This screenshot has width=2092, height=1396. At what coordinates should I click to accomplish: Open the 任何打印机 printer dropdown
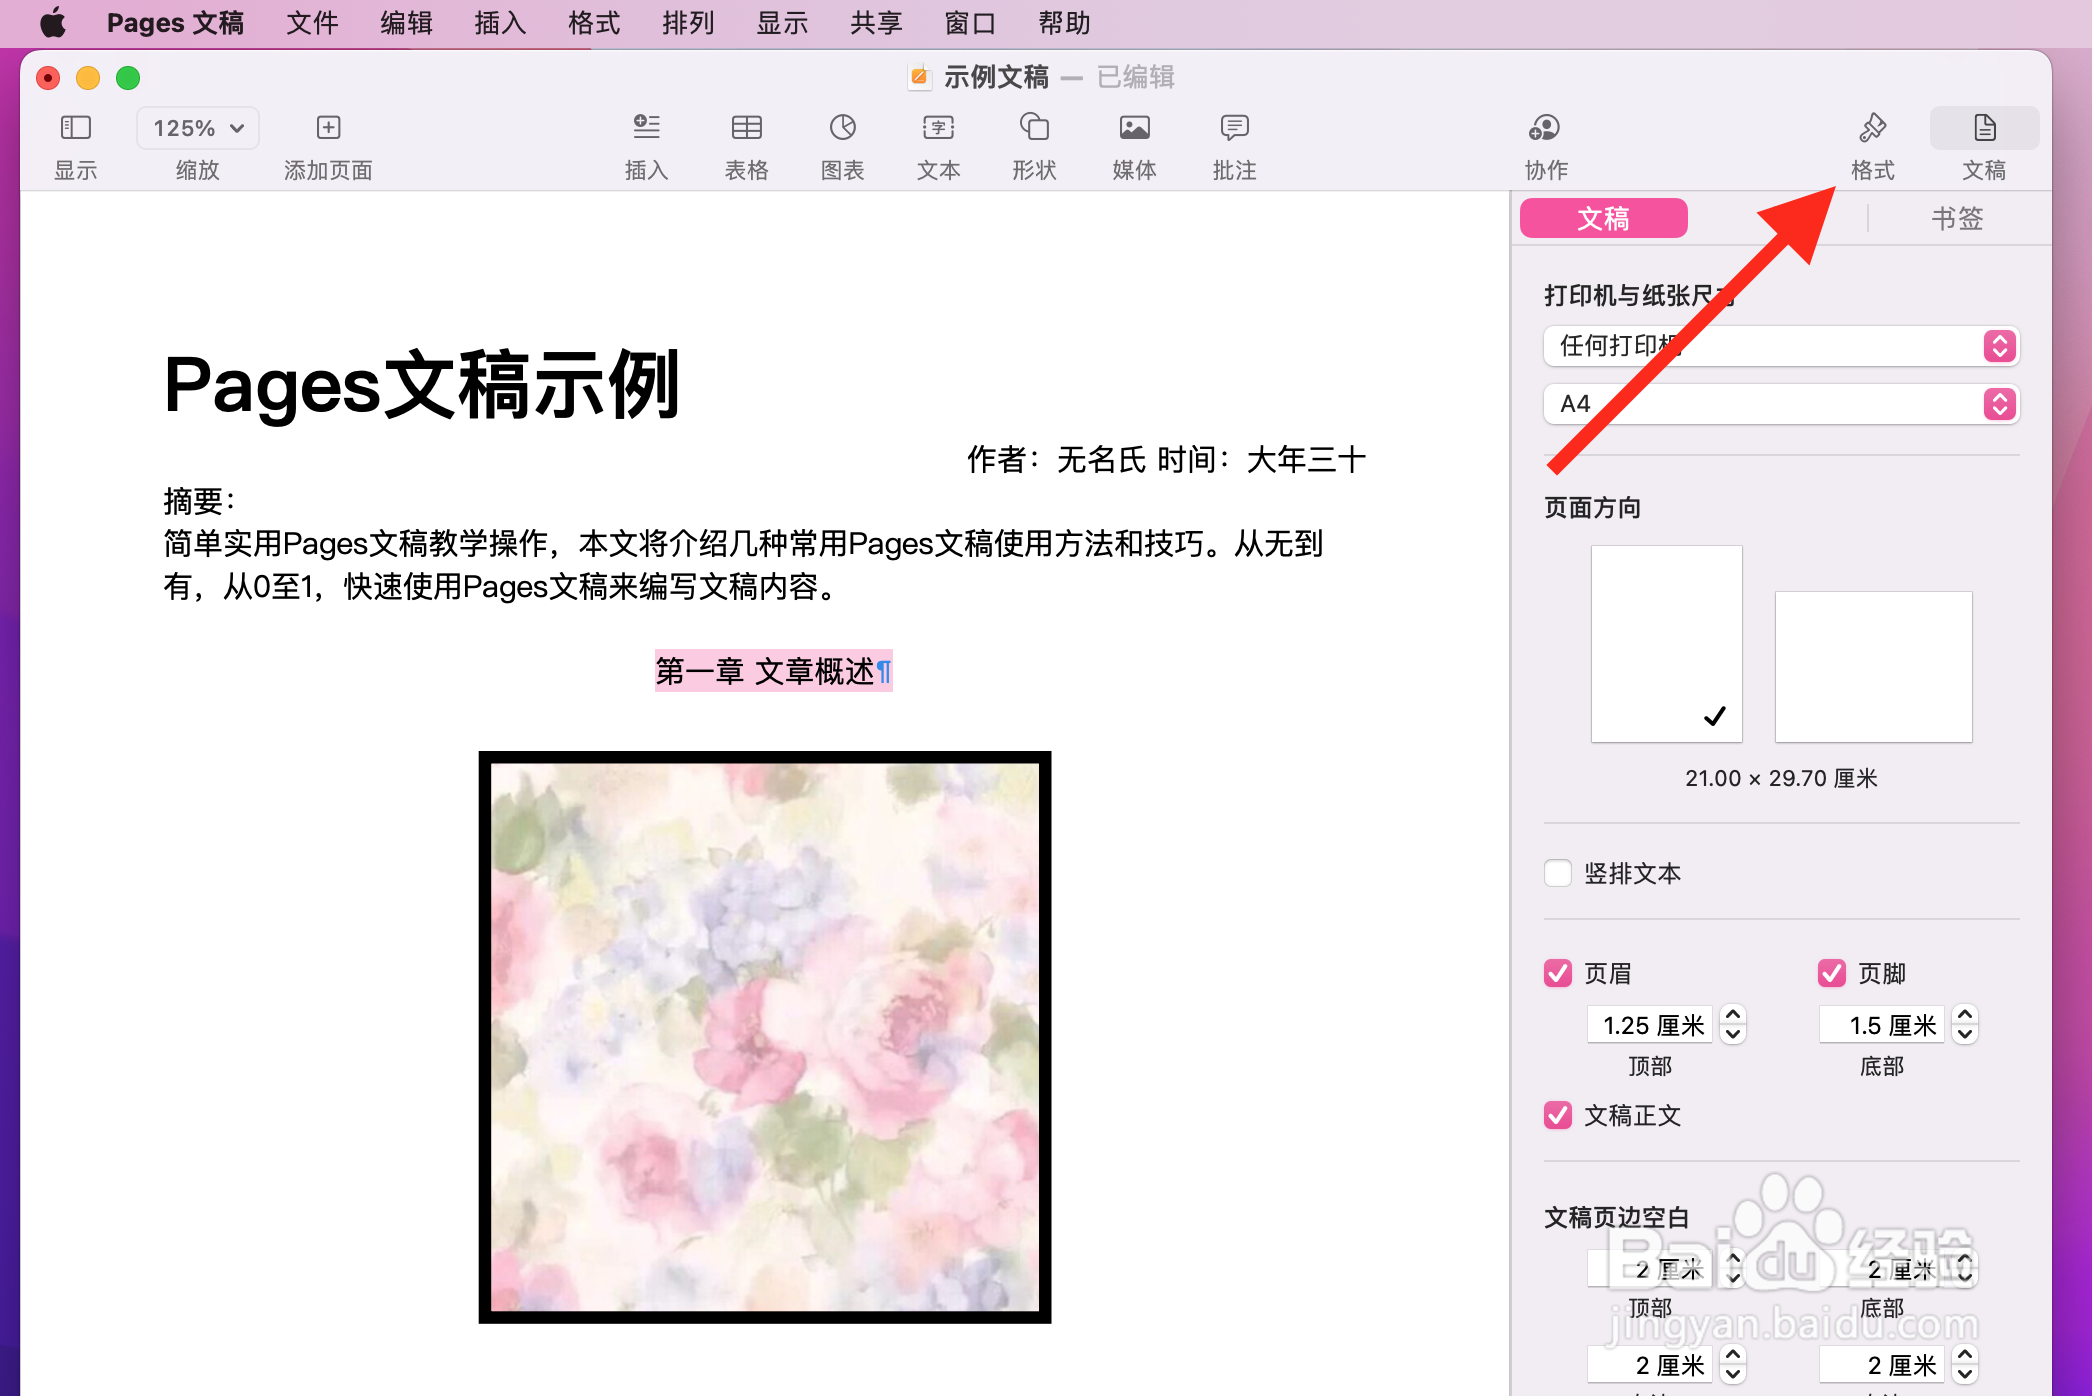[x=1781, y=346]
